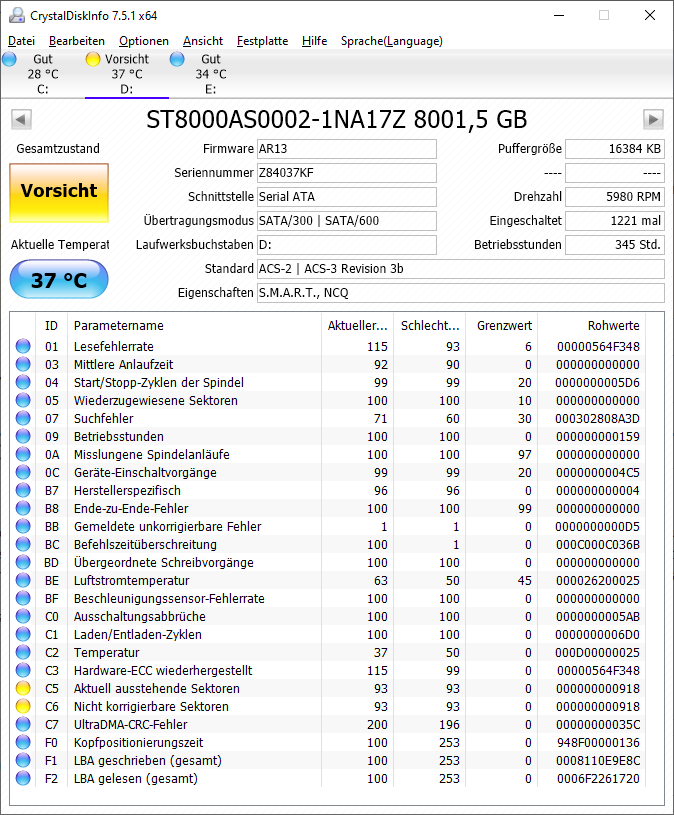The width and height of the screenshot is (674, 815).
Task: Open the Ansicht menu
Action: coord(203,41)
